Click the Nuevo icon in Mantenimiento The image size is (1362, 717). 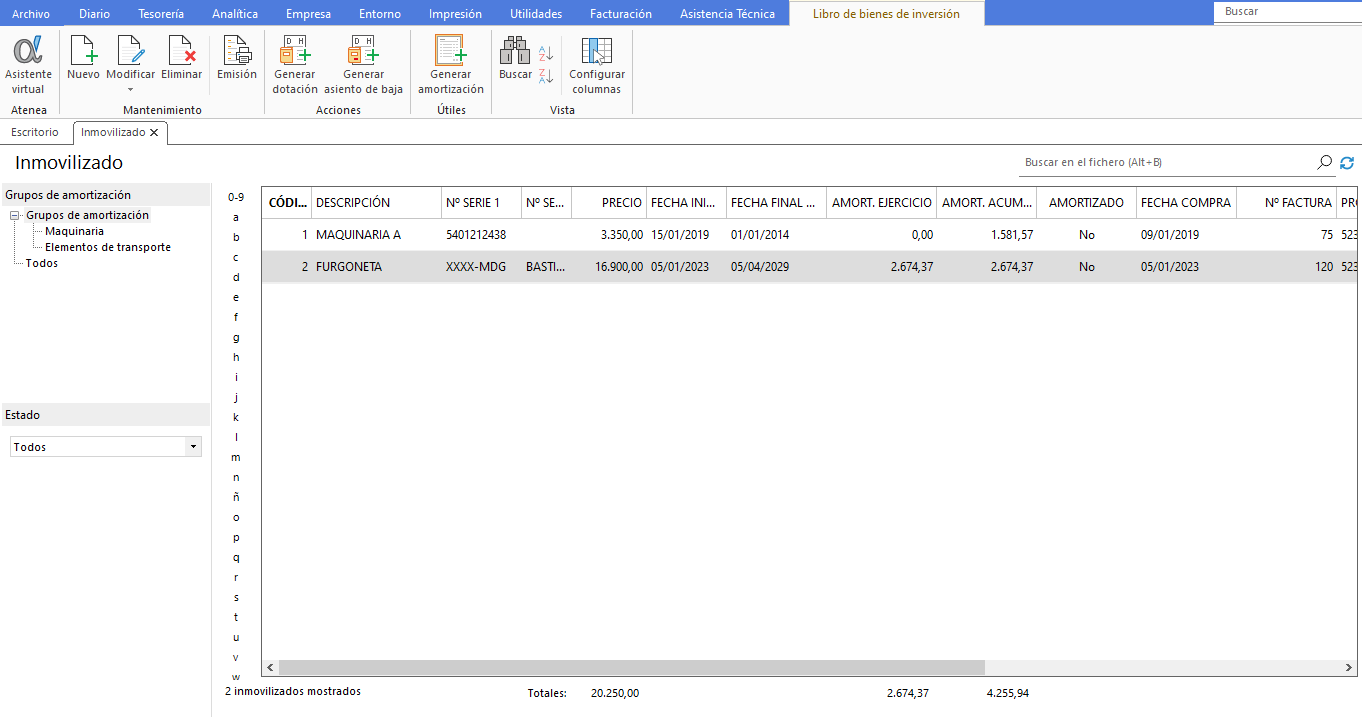coord(83,50)
